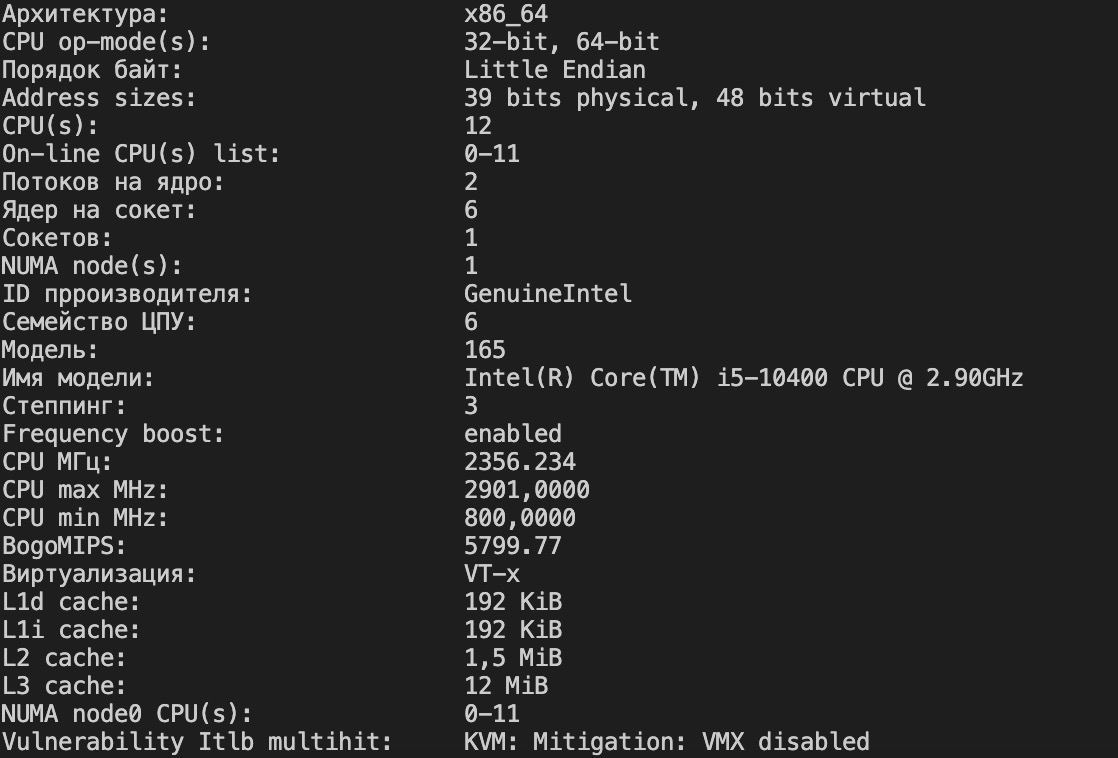Click the 800,0000 min MHz value
1118x758 pixels.
(520, 518)
